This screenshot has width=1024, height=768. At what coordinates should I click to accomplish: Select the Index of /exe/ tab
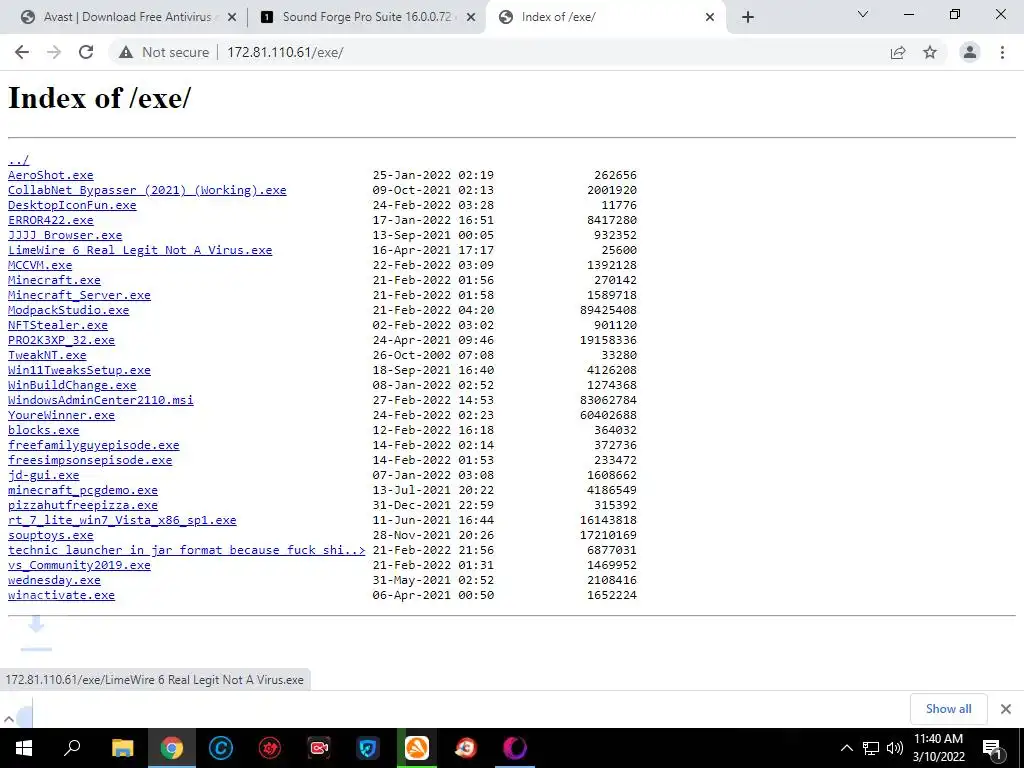tap(605, 17)
